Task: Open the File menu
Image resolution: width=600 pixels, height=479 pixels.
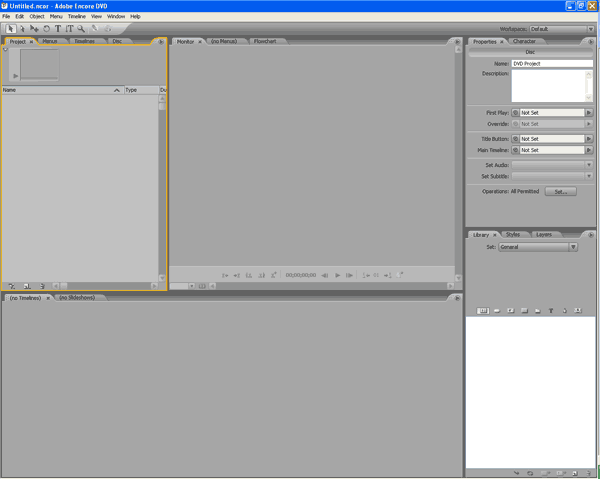Action: coord(6,16)
